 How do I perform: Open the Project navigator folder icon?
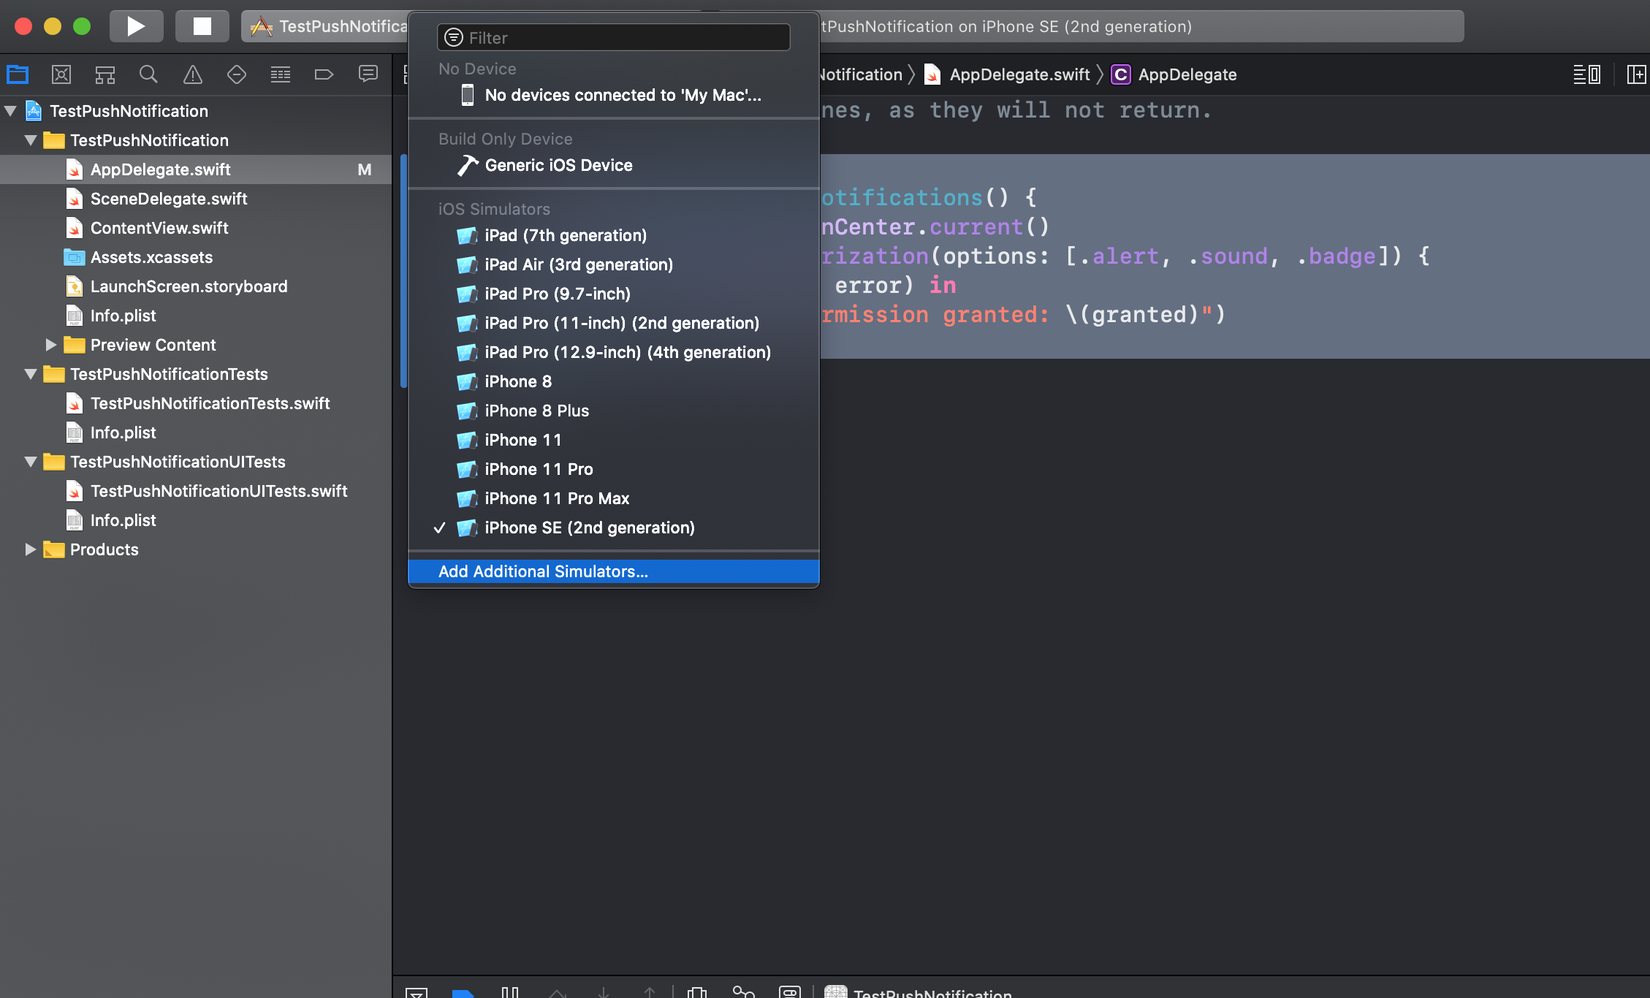tap(18, 74)
